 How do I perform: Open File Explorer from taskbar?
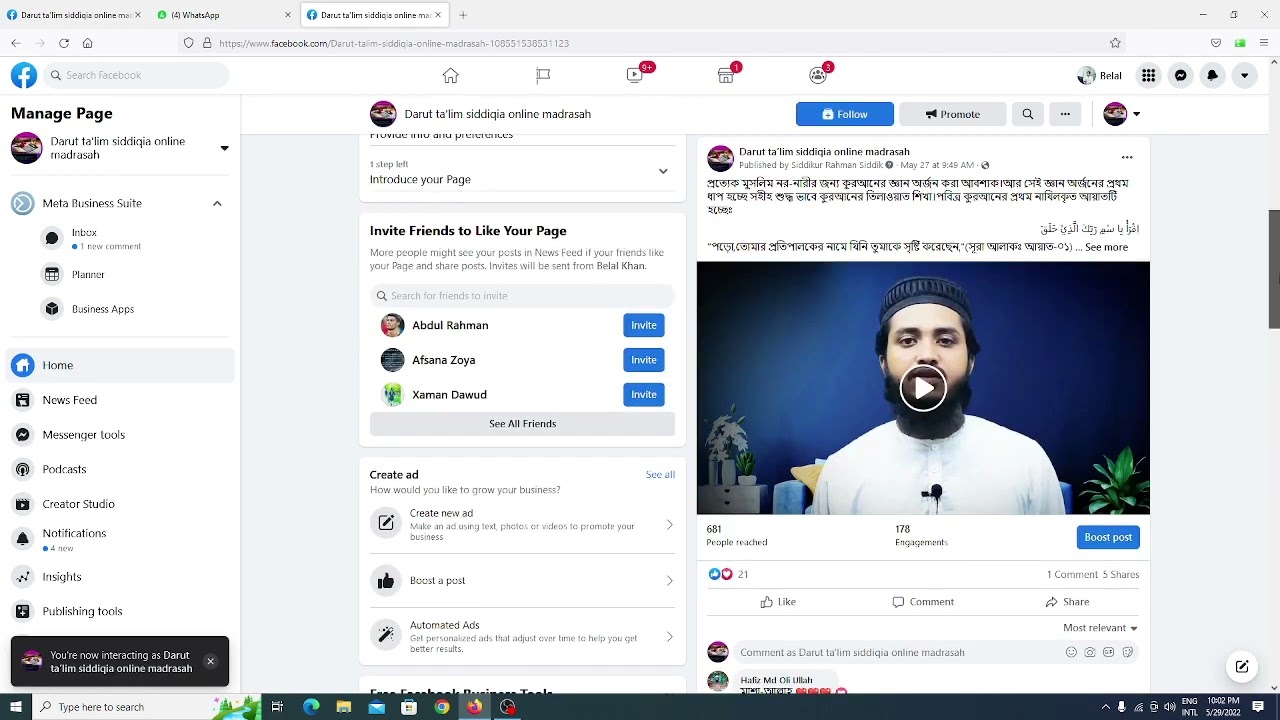344,707
